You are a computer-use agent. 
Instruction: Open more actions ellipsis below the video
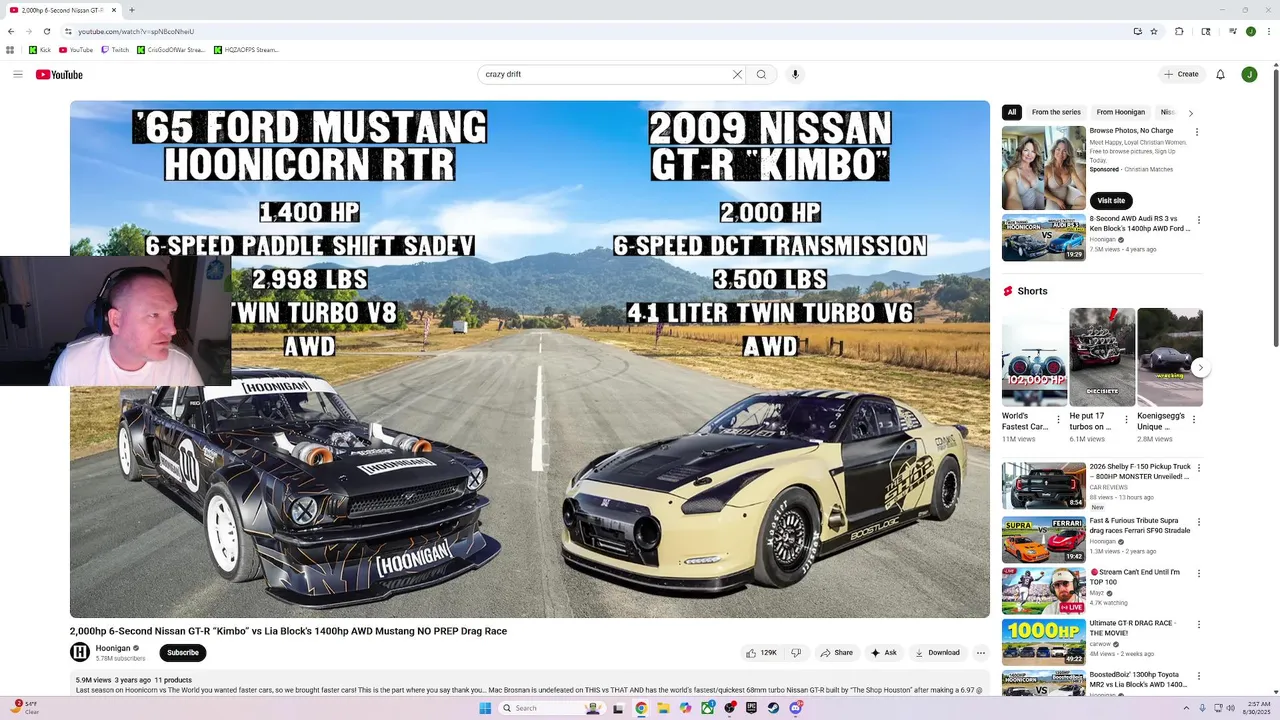[x=981, y=653]
